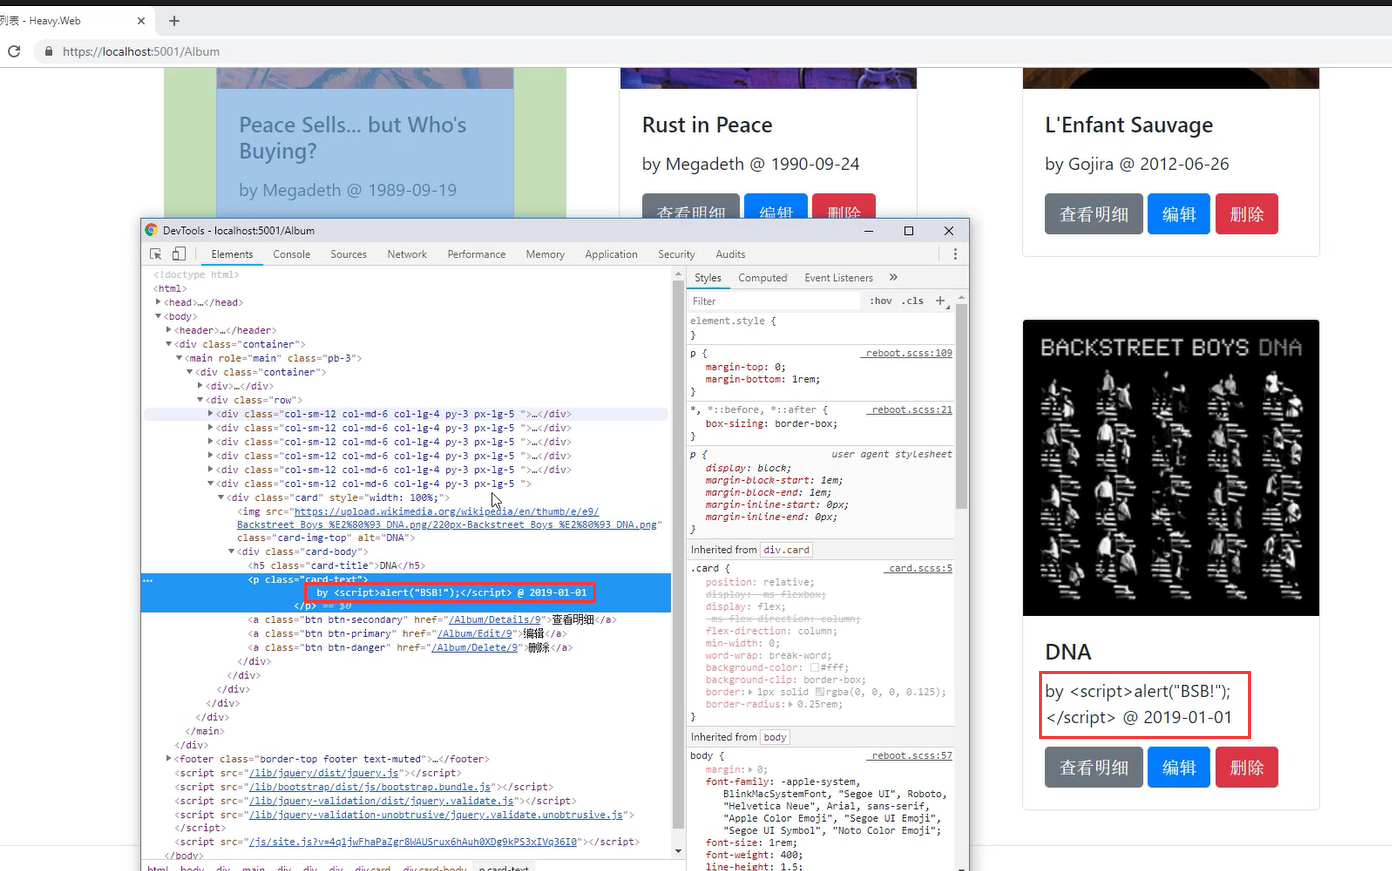The image size is (1392, 871).
Task: Click the DNA album cover image
Action: 1171,468
